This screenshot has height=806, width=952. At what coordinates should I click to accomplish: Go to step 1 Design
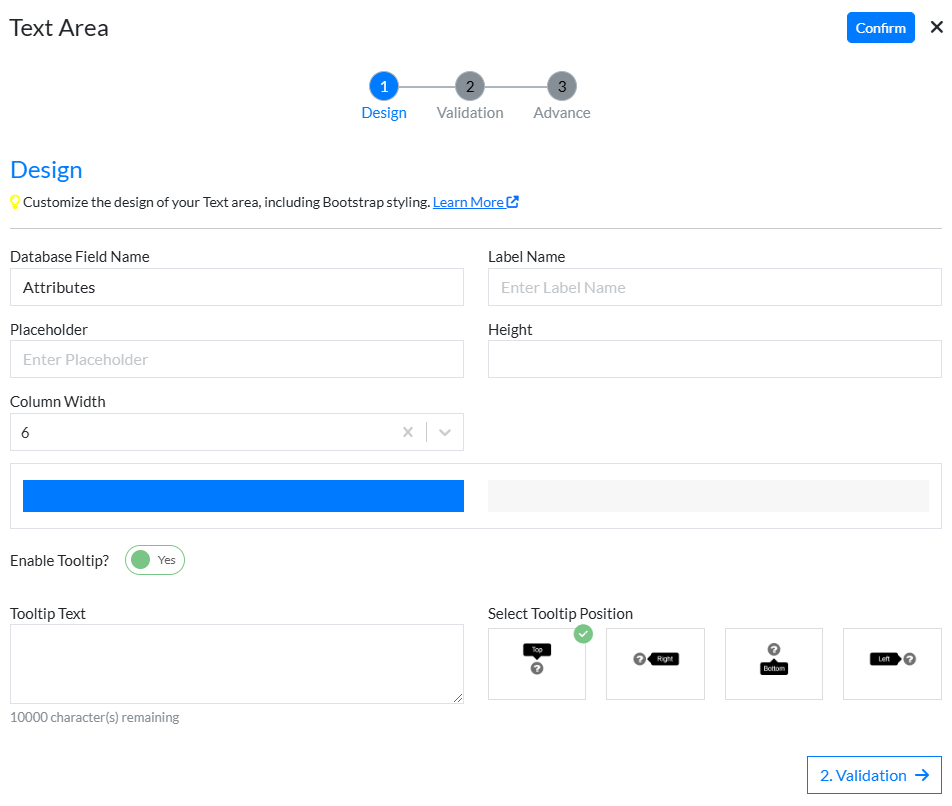click(x=384, y=87)
